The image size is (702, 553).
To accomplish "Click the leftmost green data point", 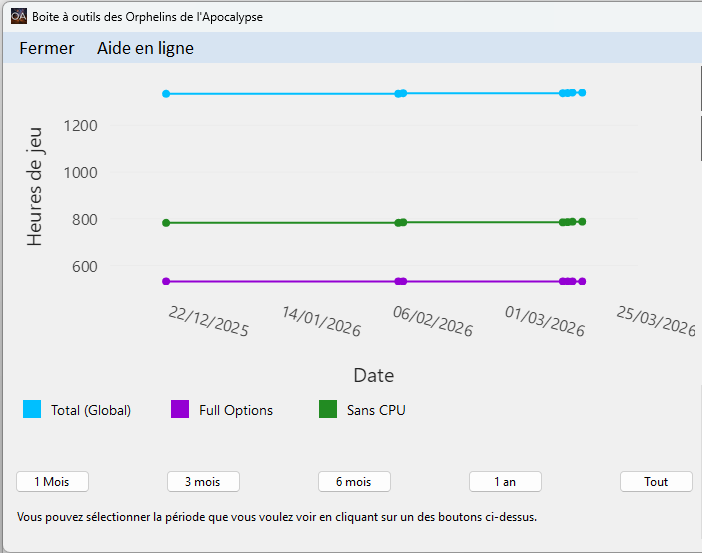I will (x=166, y=223).
